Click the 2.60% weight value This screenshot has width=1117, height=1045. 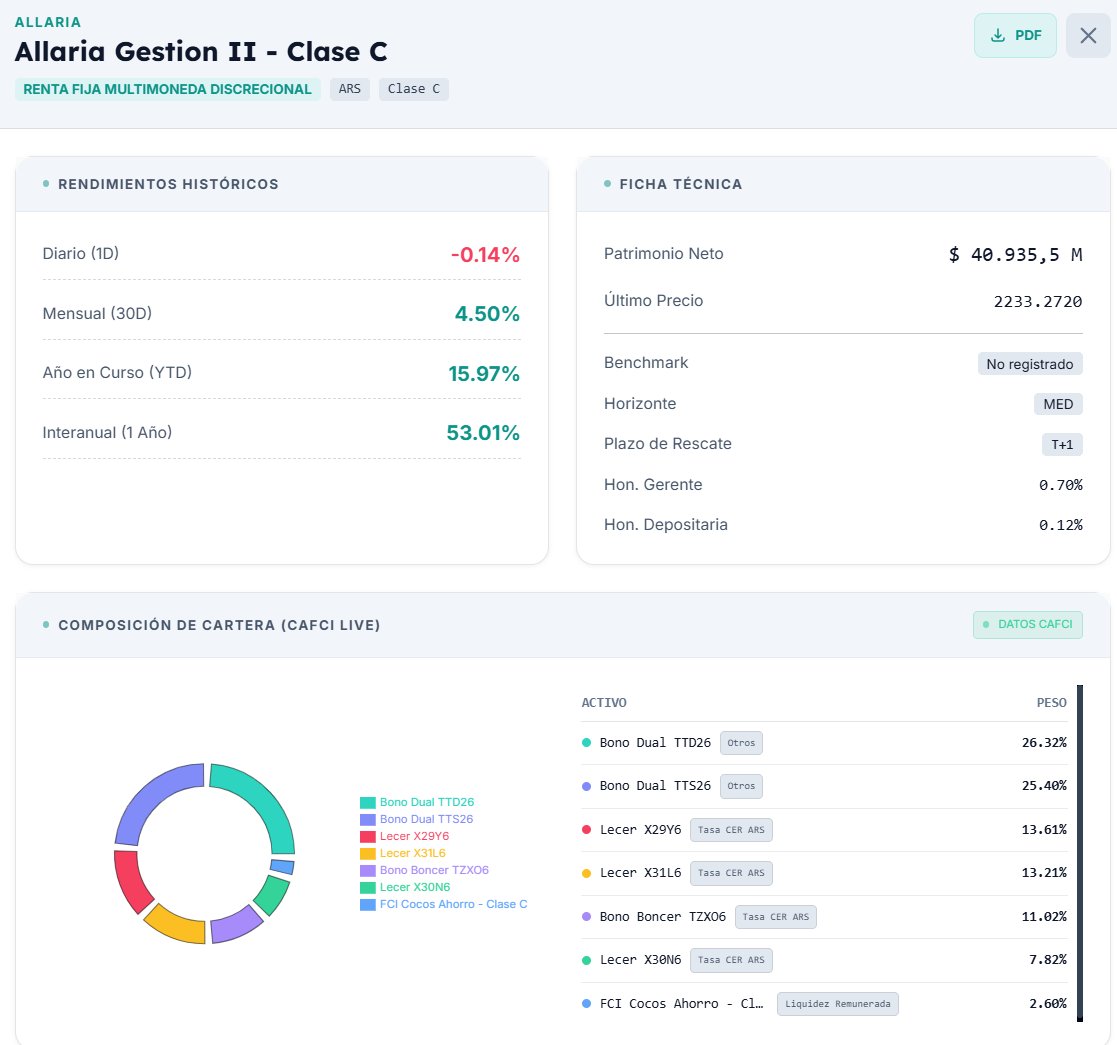point(1048,1004)
